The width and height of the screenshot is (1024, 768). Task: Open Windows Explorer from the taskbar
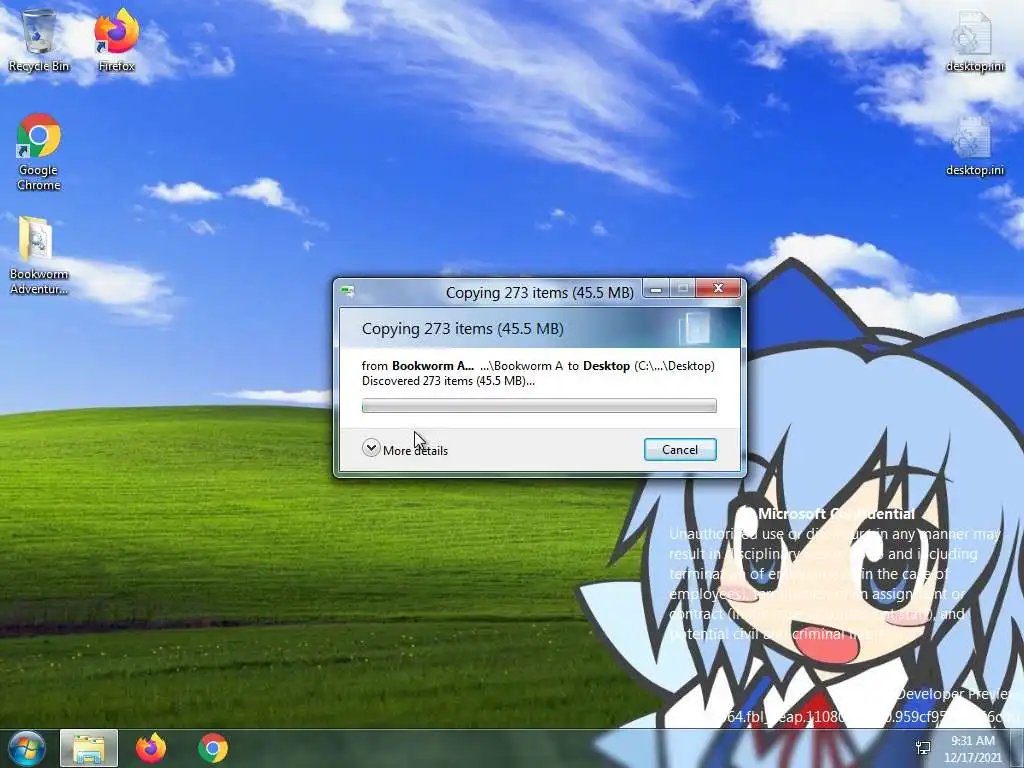89,748
